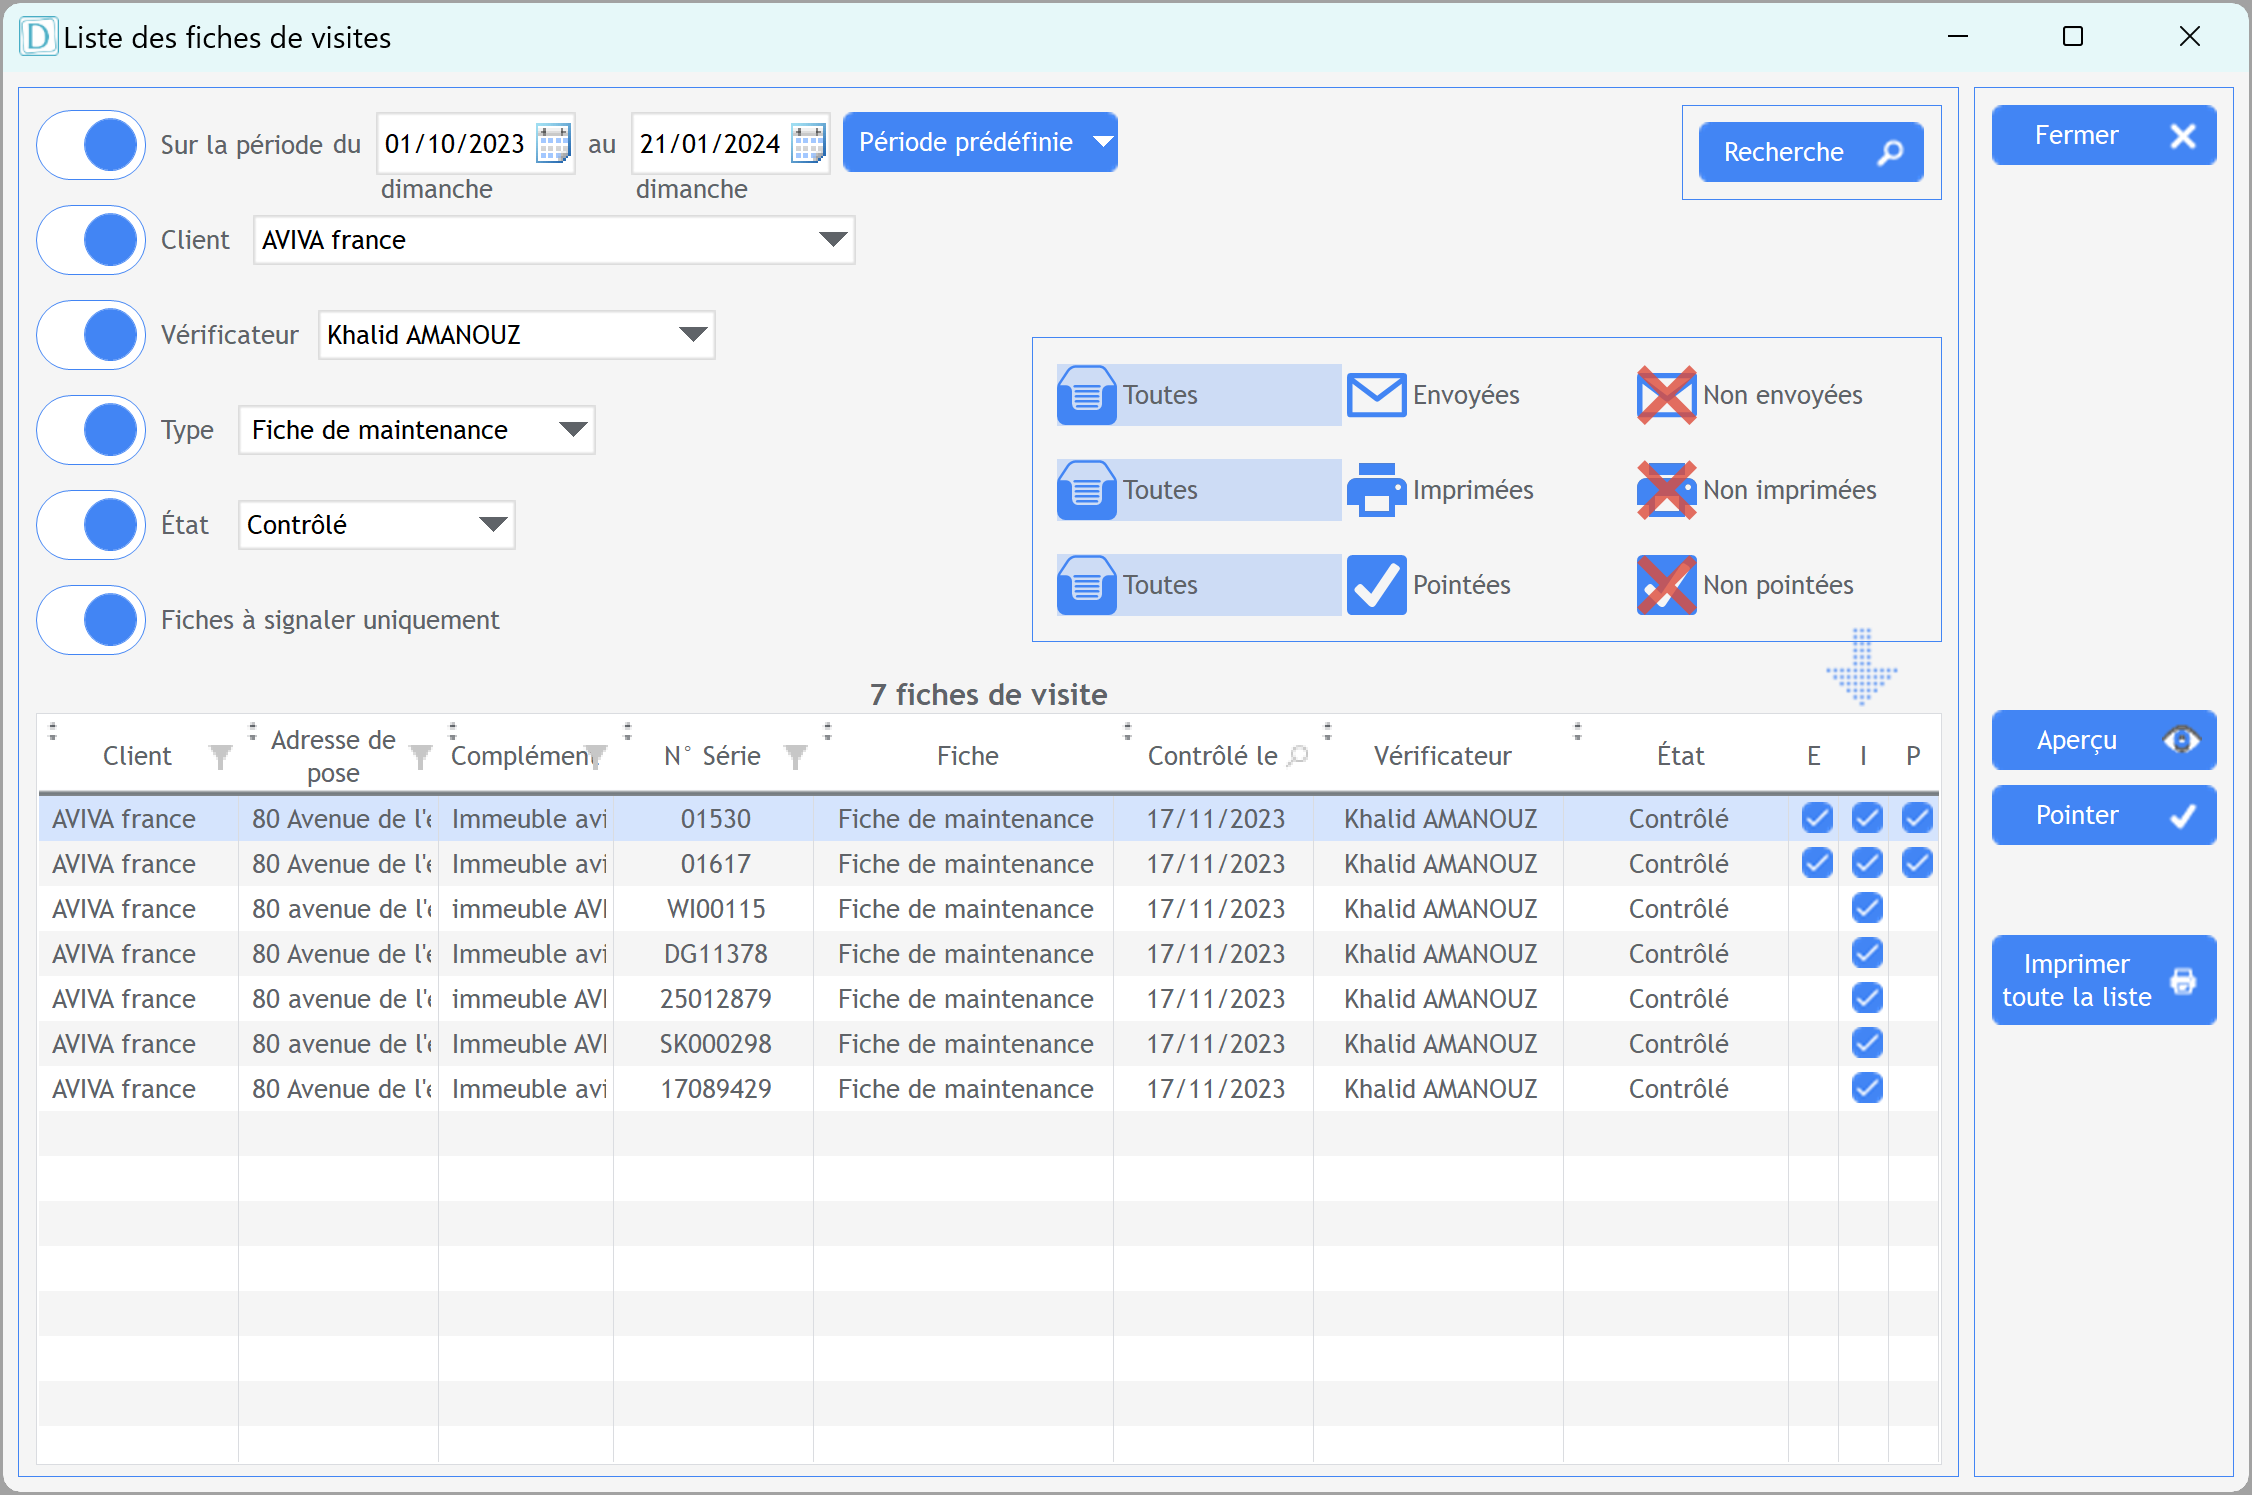Filter by Envoyées envelope icon
This screenshot has height=1495, width=2252.
(x=1376, y=395)
